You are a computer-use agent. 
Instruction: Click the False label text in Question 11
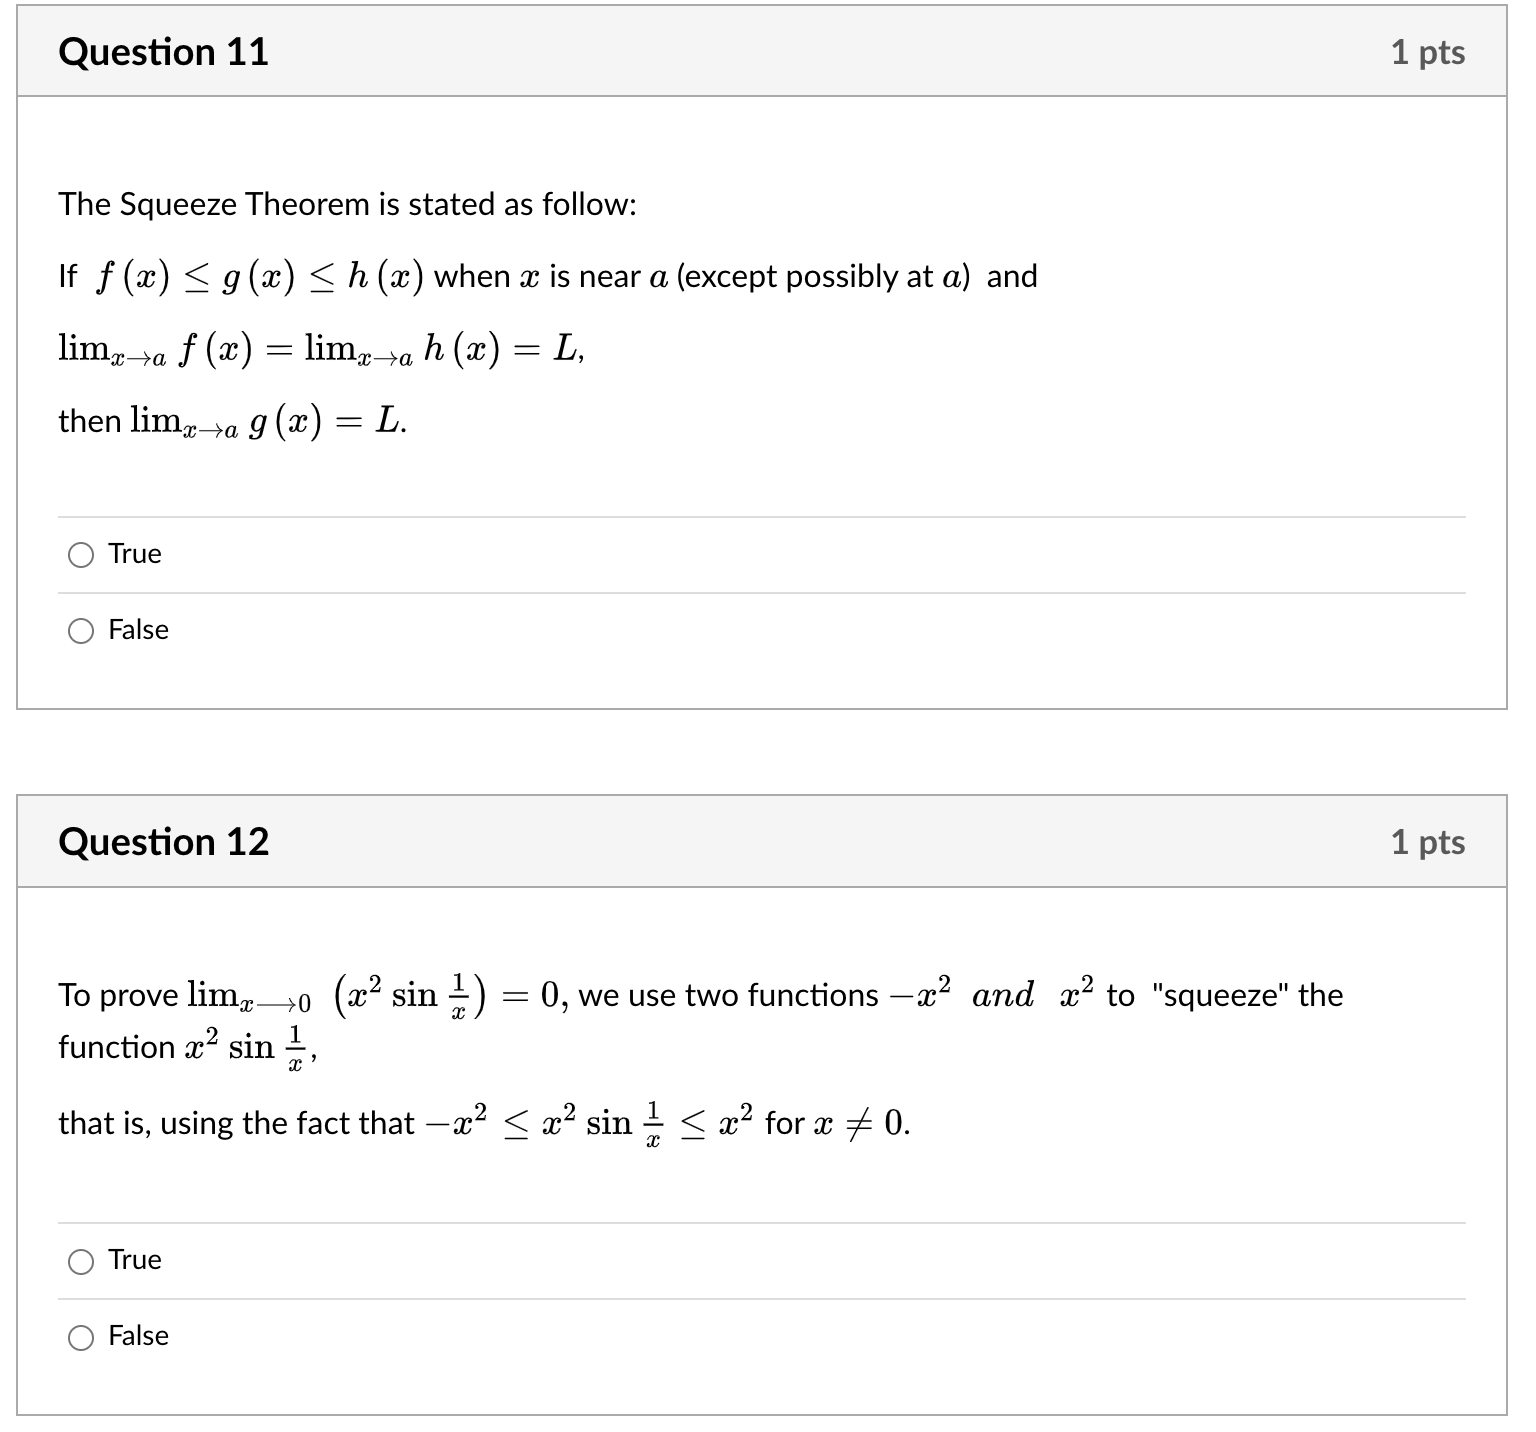click(x=138, y=630)
